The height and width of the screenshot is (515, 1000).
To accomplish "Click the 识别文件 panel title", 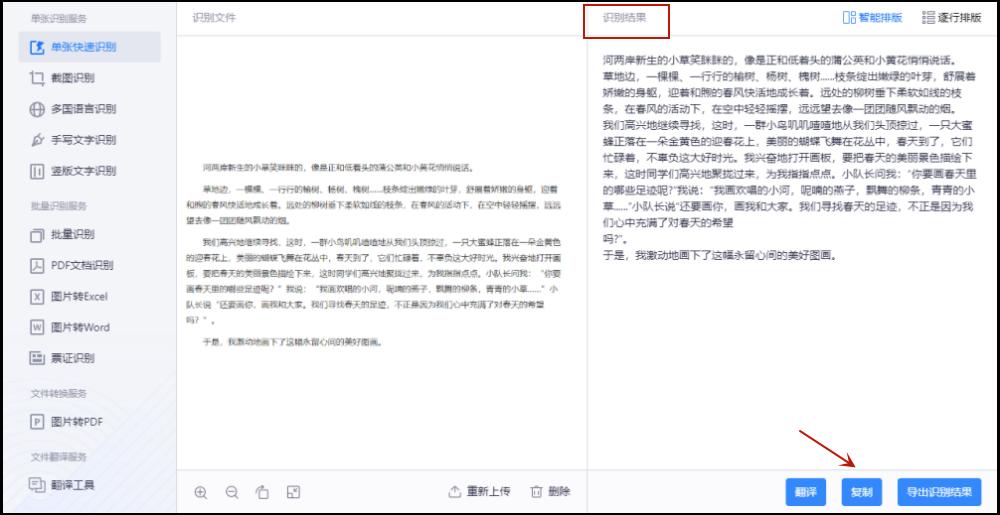I will (214, 18).
